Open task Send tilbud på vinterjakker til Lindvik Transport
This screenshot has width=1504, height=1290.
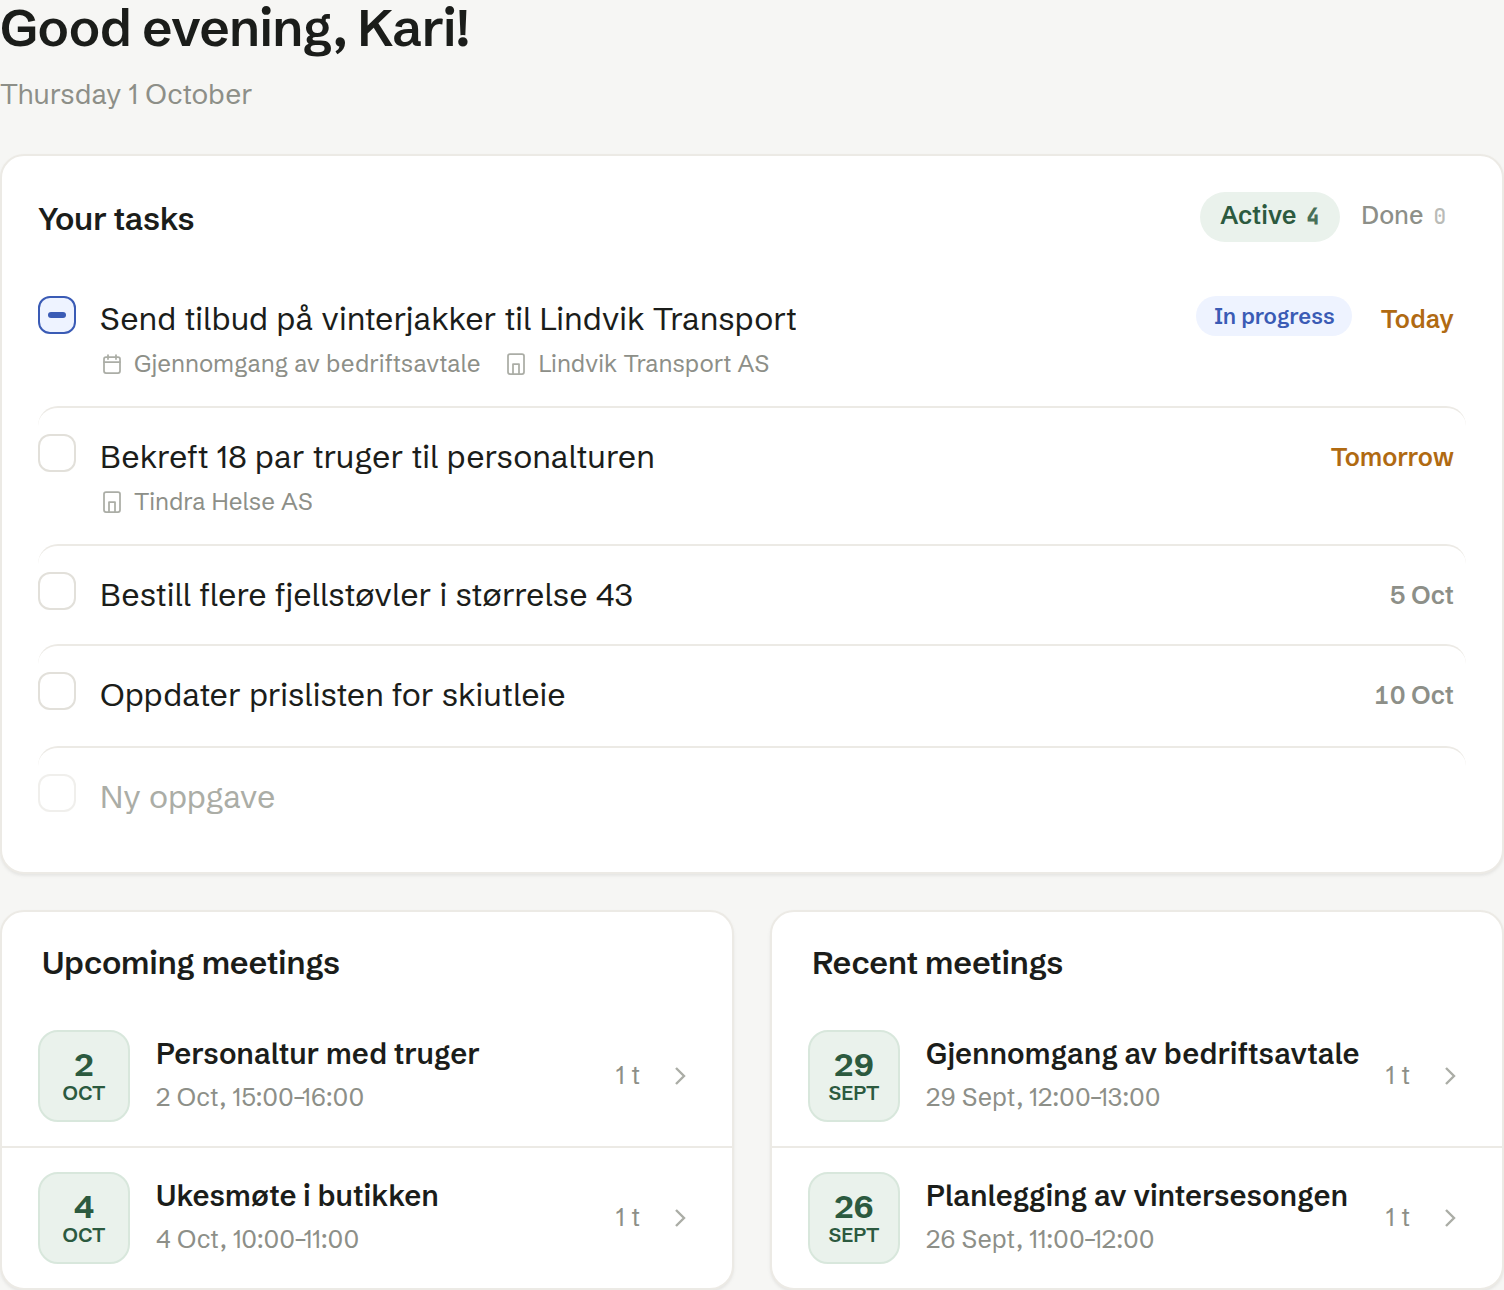point(448,319)
